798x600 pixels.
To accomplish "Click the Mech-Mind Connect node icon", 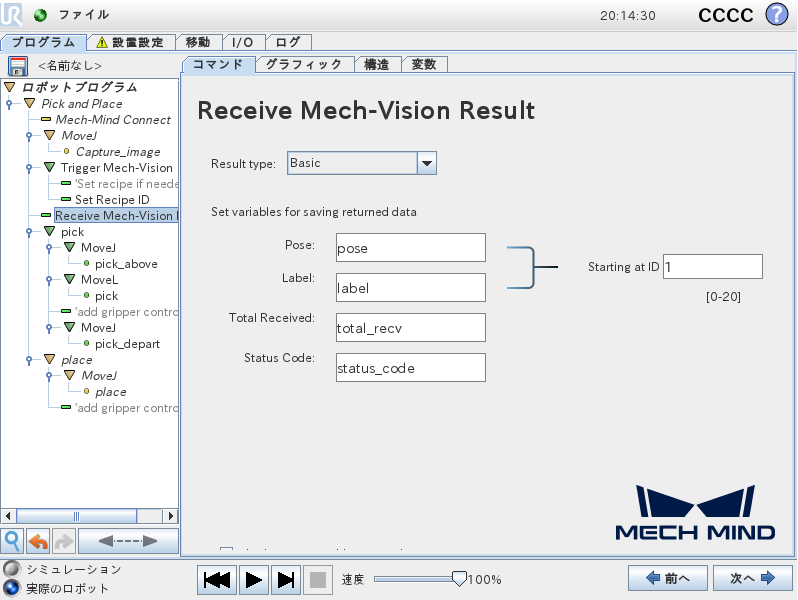I will pos(46,119).
